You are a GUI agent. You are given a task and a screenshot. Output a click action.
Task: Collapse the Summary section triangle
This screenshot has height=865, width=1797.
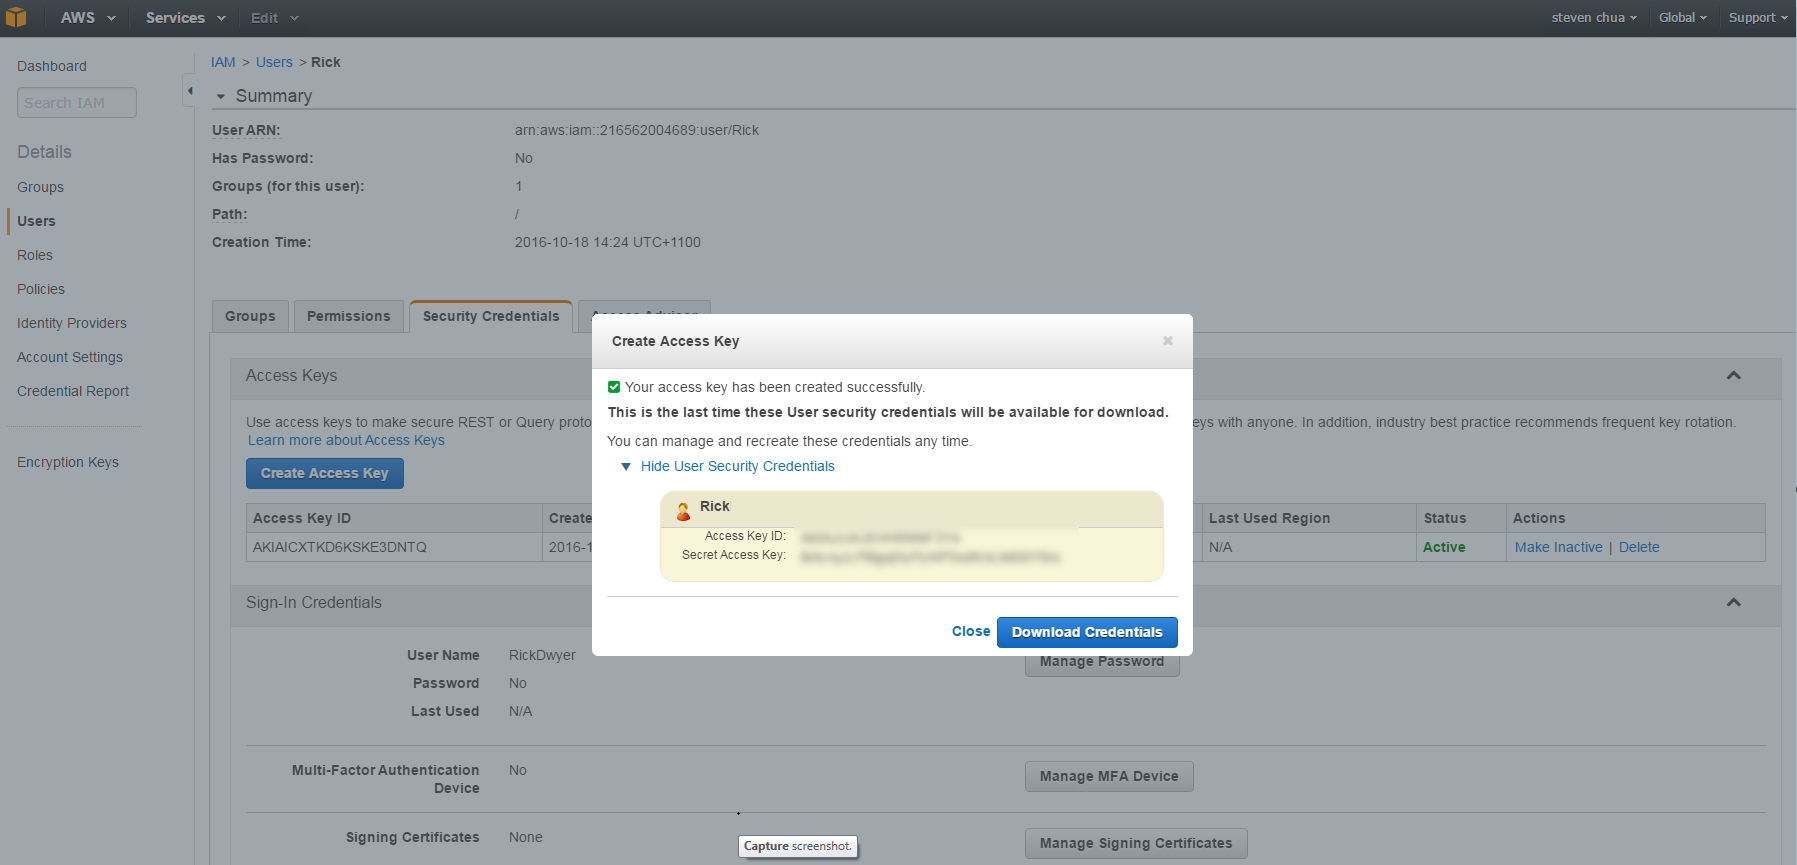[220, 97]
